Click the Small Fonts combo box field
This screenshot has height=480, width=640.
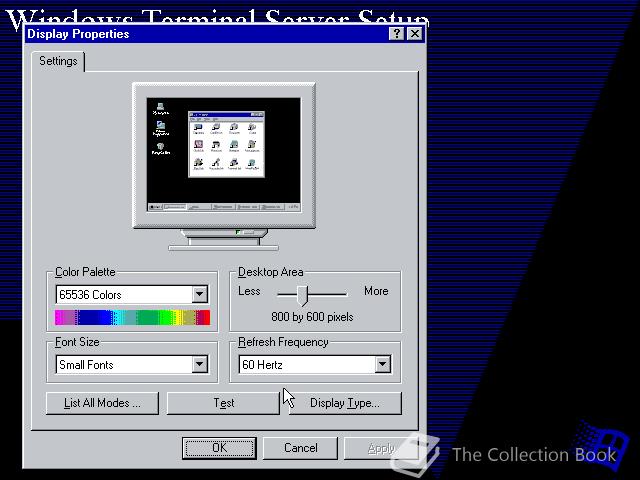click(x=131, y=364)
